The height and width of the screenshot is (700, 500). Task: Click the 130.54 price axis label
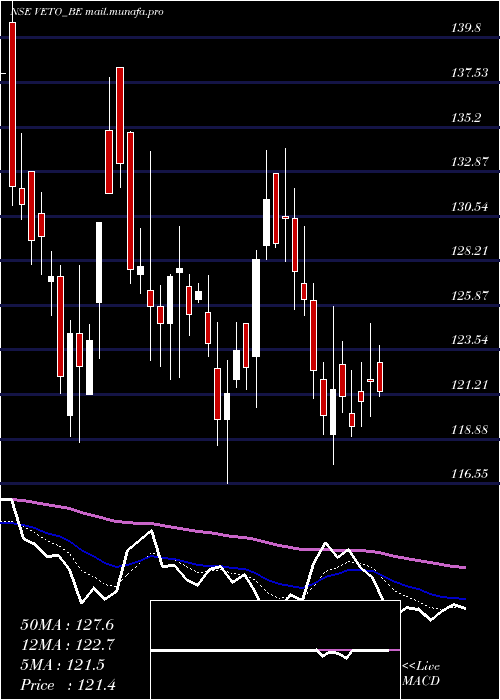pyautogui.click(x=470, y=207)
